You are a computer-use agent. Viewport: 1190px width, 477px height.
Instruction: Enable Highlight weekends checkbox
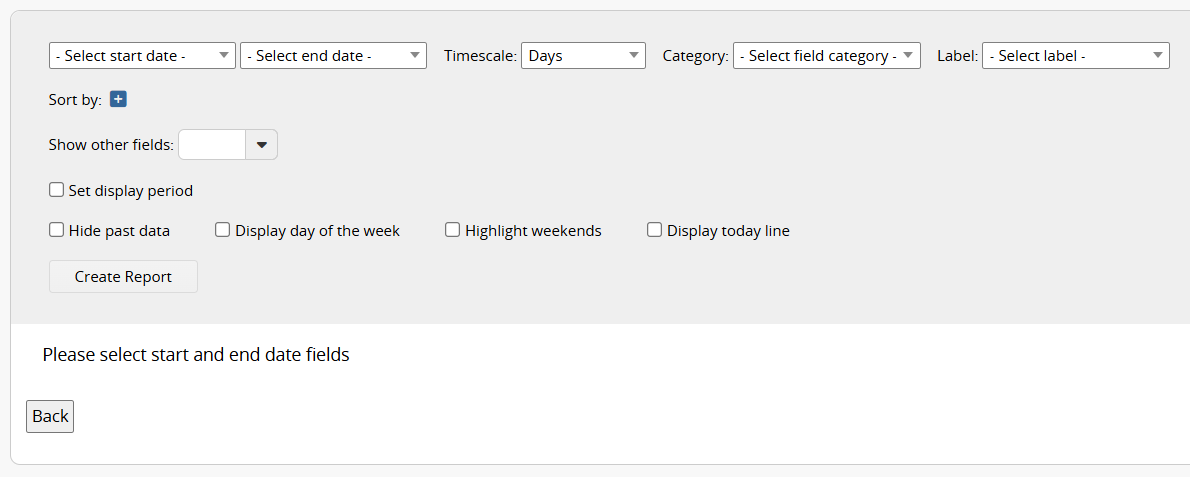coord(453,230)
